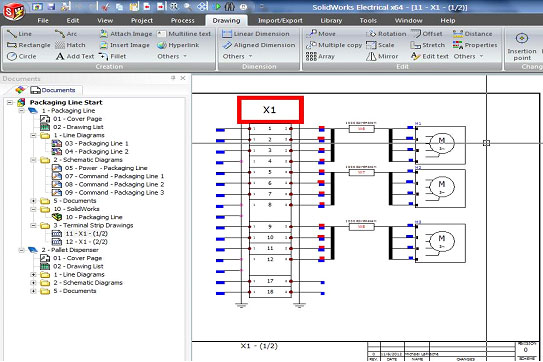Select the Line drawing tool
Screen dimensions: 543x362
(19, 34)
